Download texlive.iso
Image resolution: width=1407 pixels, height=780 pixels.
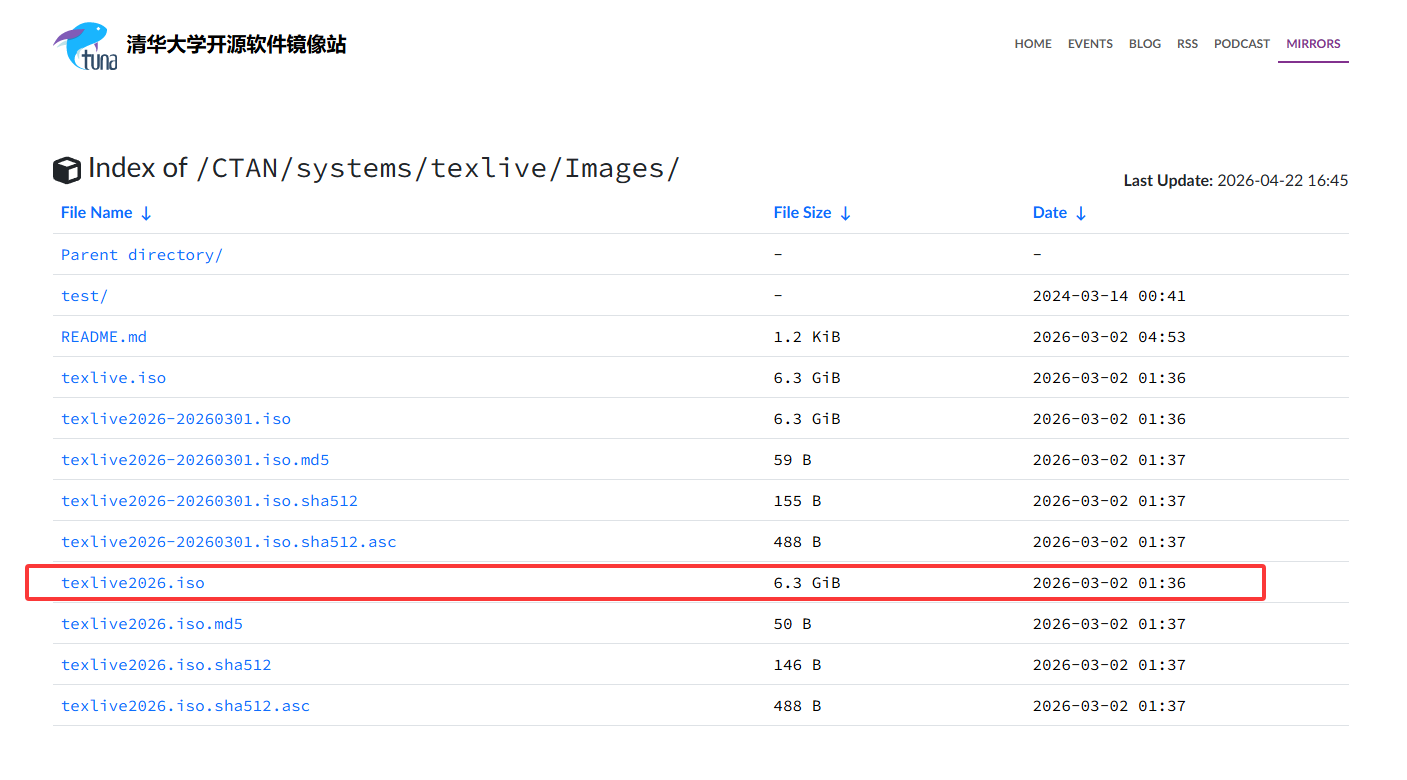tap(113, 378)
